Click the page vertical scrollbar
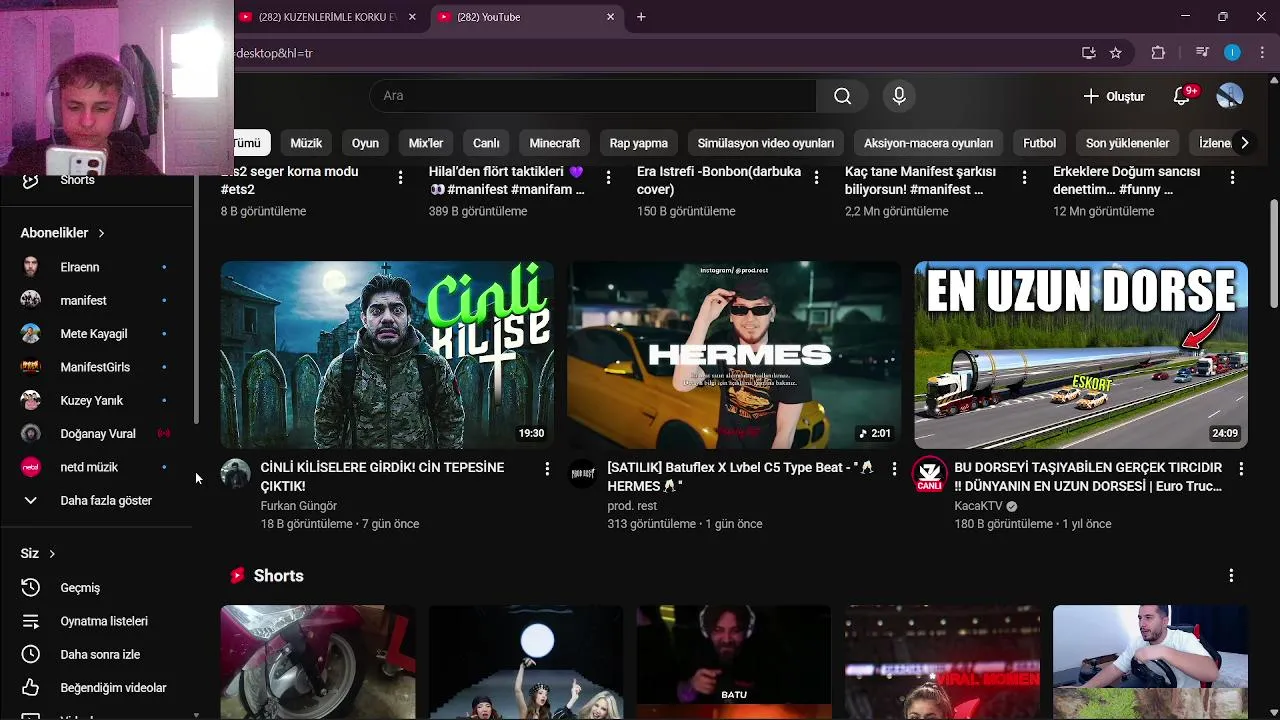The width and height of the screenshot is (1280, 720). 1274,254
